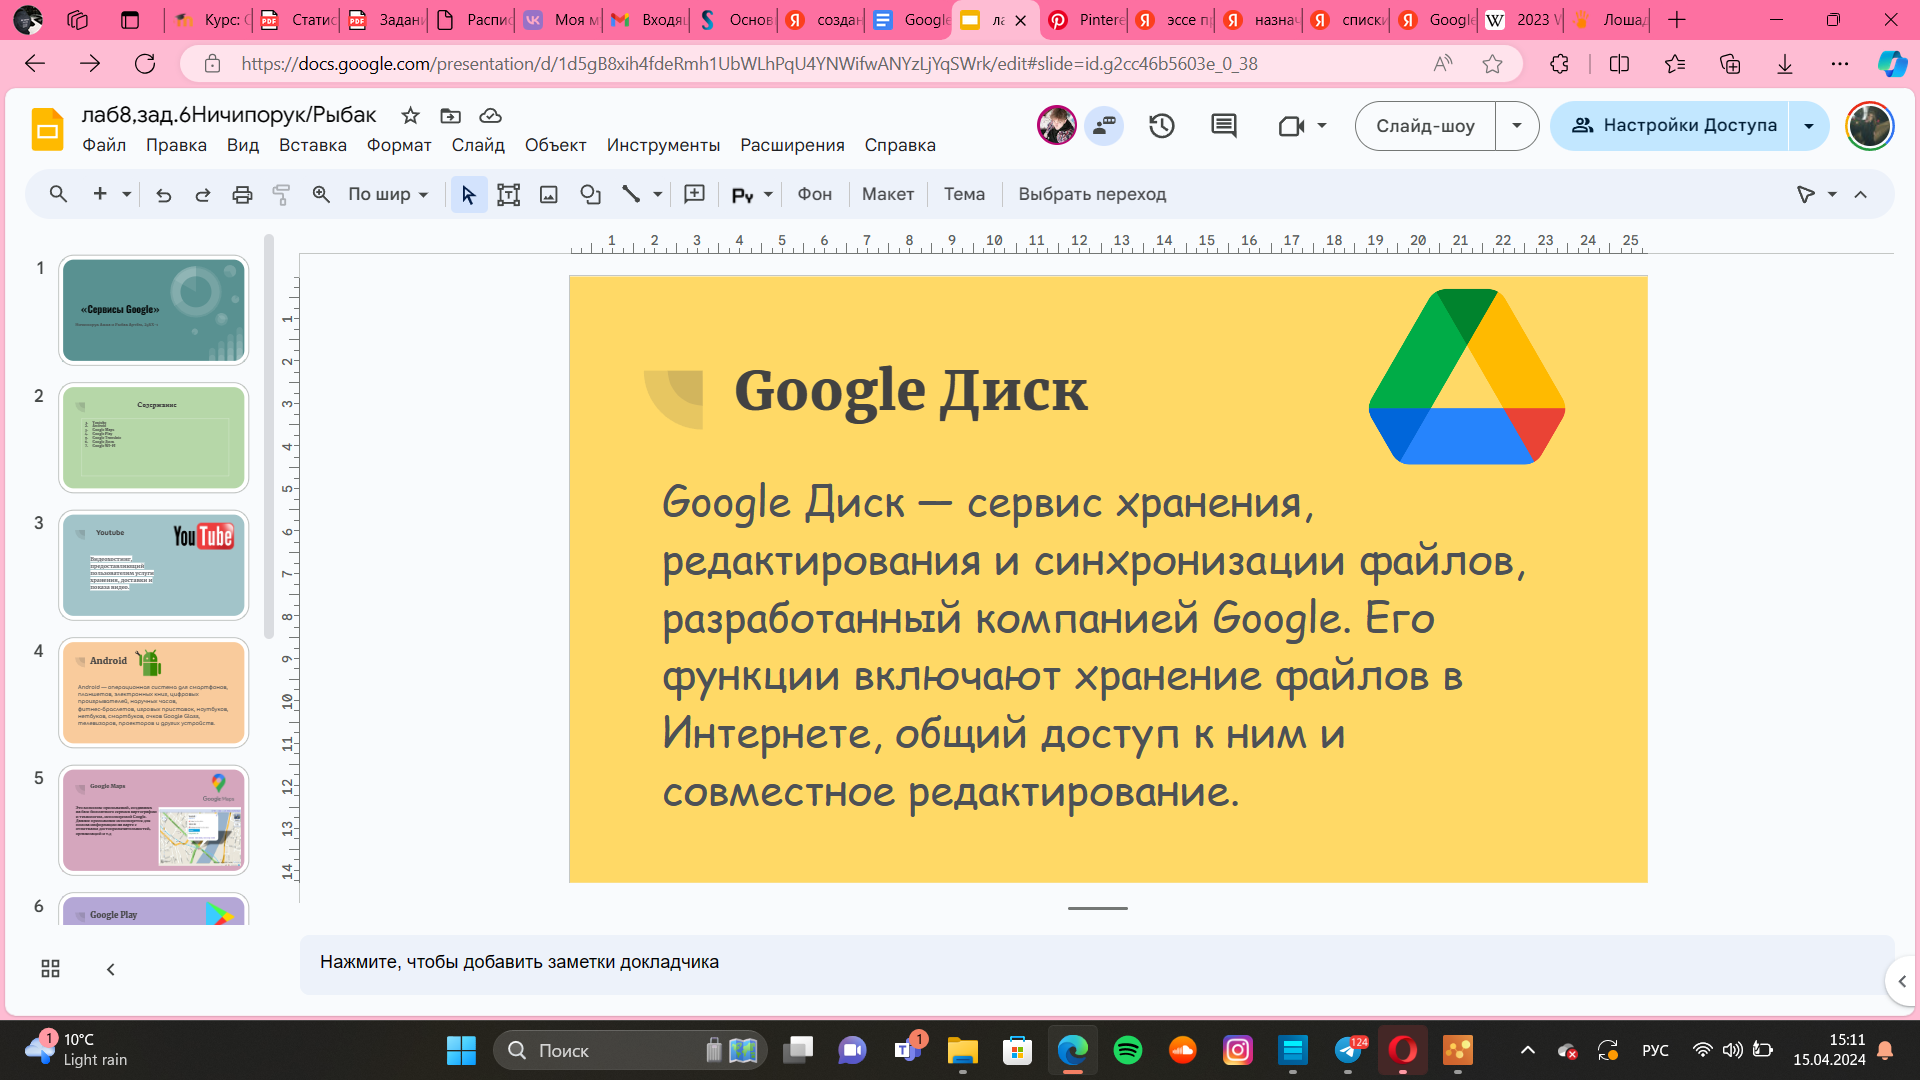The width and height of the screenshot is (1920, 1080).
Task: Click the filmstrip vertical scrollbar
Action: pos(269,436)
